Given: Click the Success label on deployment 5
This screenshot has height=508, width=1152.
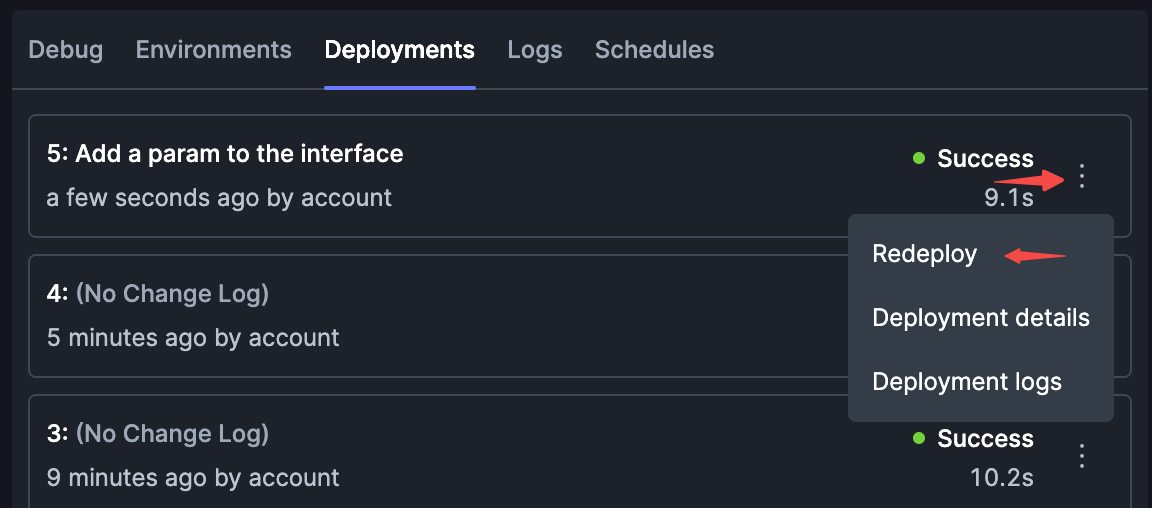Looking at the screenshot, I should [x=985, y=158].
